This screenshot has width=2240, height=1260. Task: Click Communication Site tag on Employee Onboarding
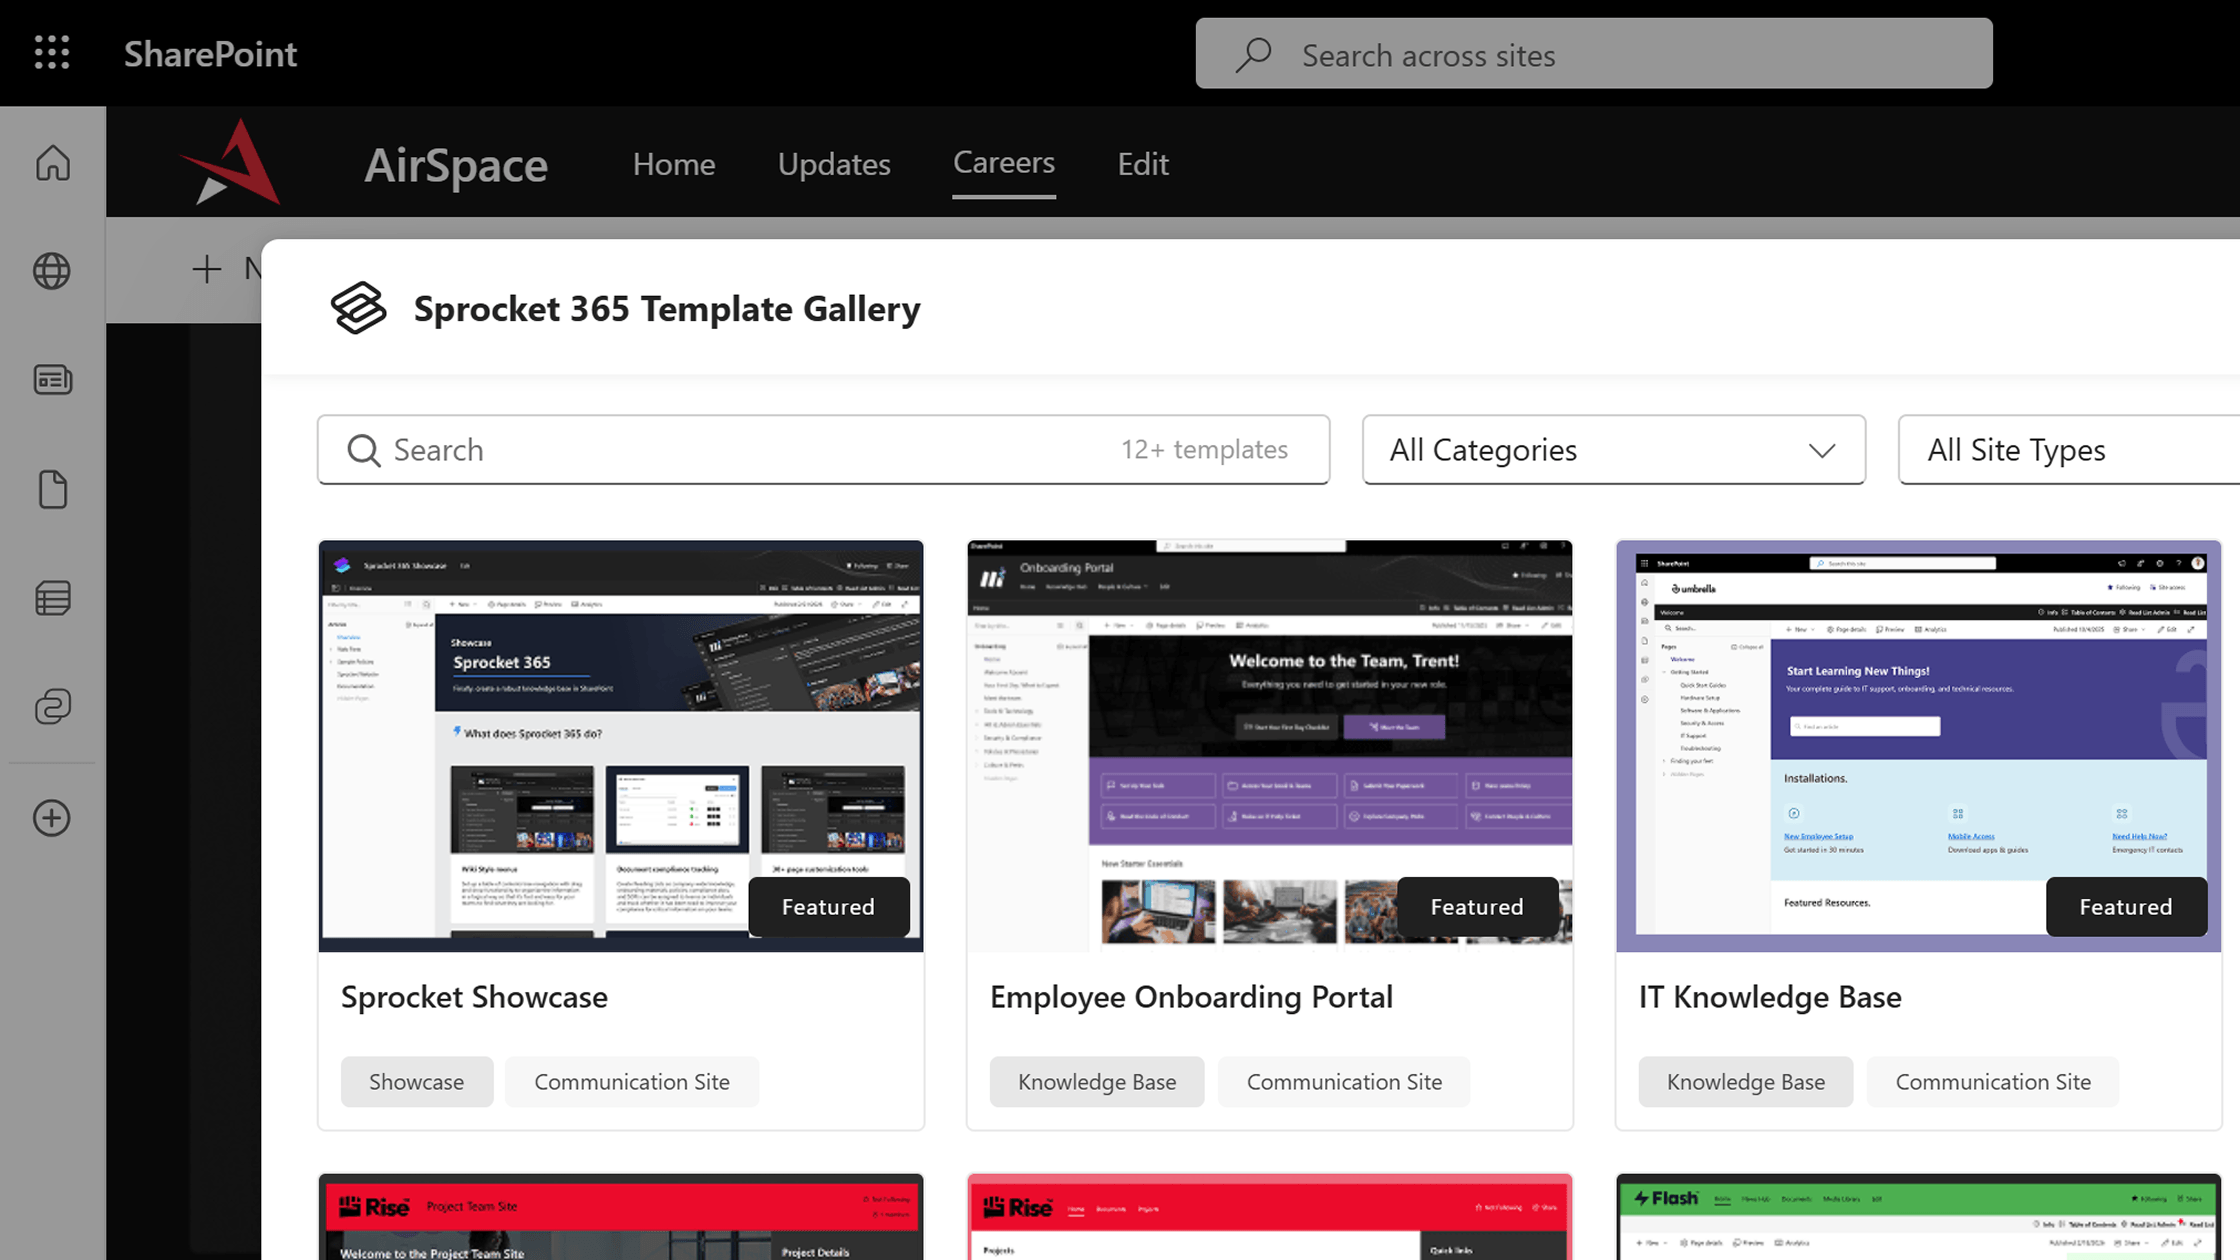pos(1344,1082)
